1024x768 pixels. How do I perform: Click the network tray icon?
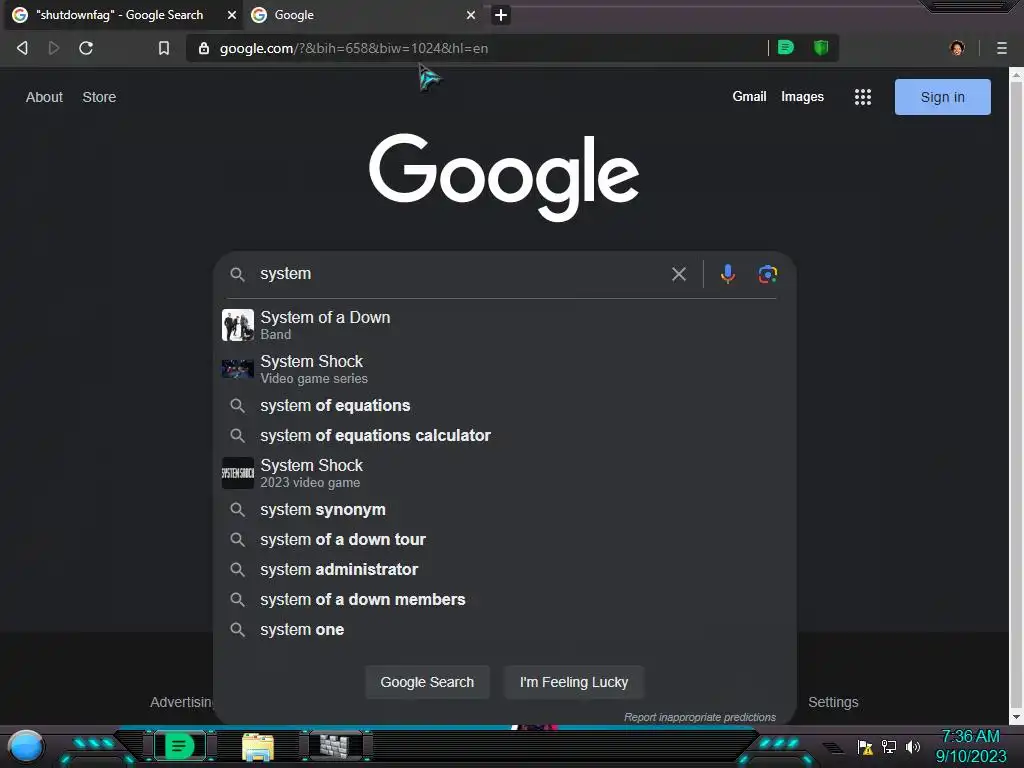point(889,746)
